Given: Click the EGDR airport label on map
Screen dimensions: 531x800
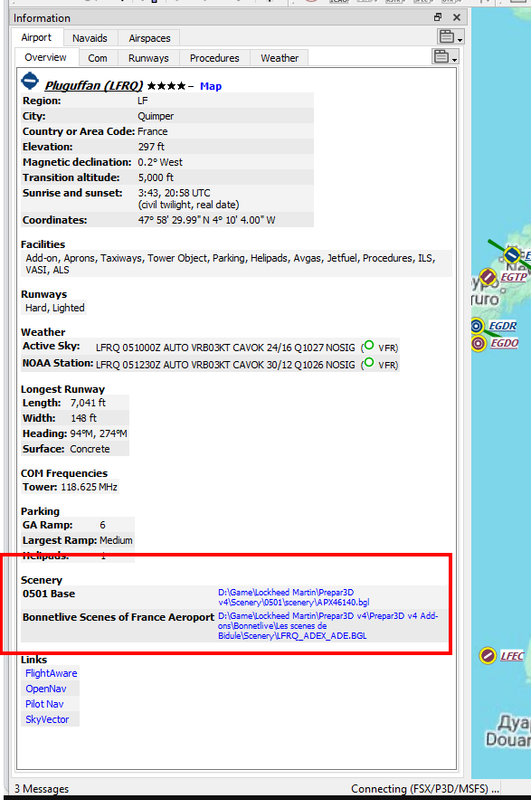Looking at the screenshot, I should (502, 326).
